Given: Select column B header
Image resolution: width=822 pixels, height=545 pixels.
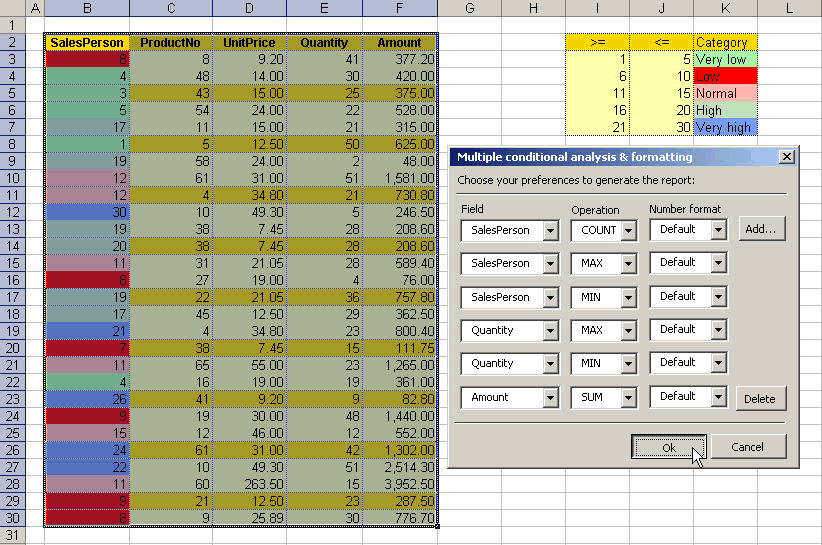Looking at the screenshot, I should [x=87, y=8].
